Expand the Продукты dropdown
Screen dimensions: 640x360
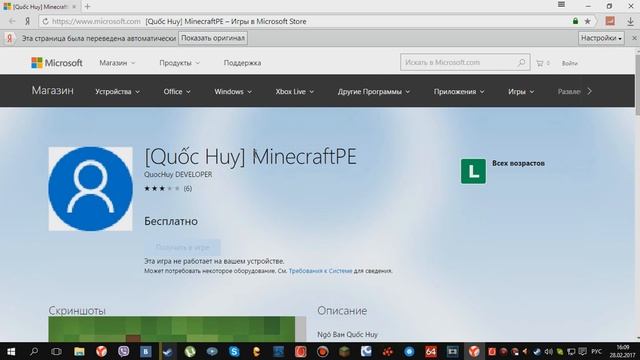coord(179,63)
